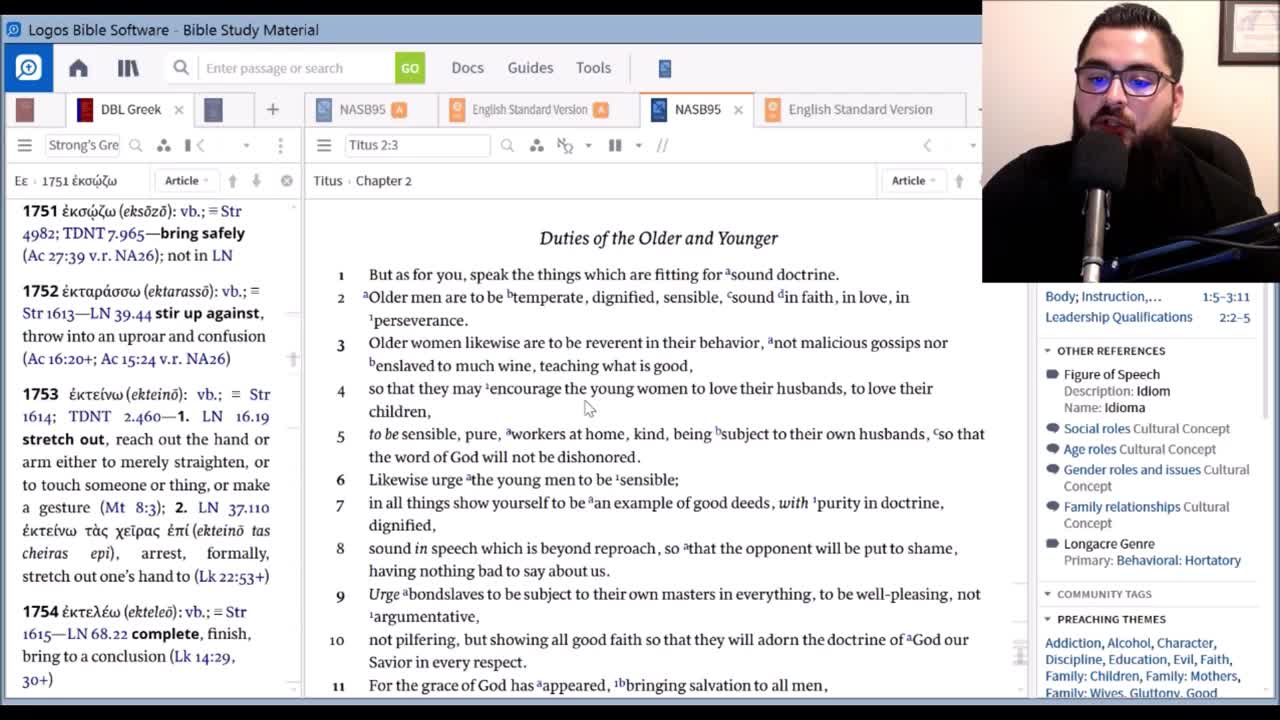Open interlinear options dropdown arrow
Image resolution: width=1280 pixels, height=720 pixels.
click(588, 145)
